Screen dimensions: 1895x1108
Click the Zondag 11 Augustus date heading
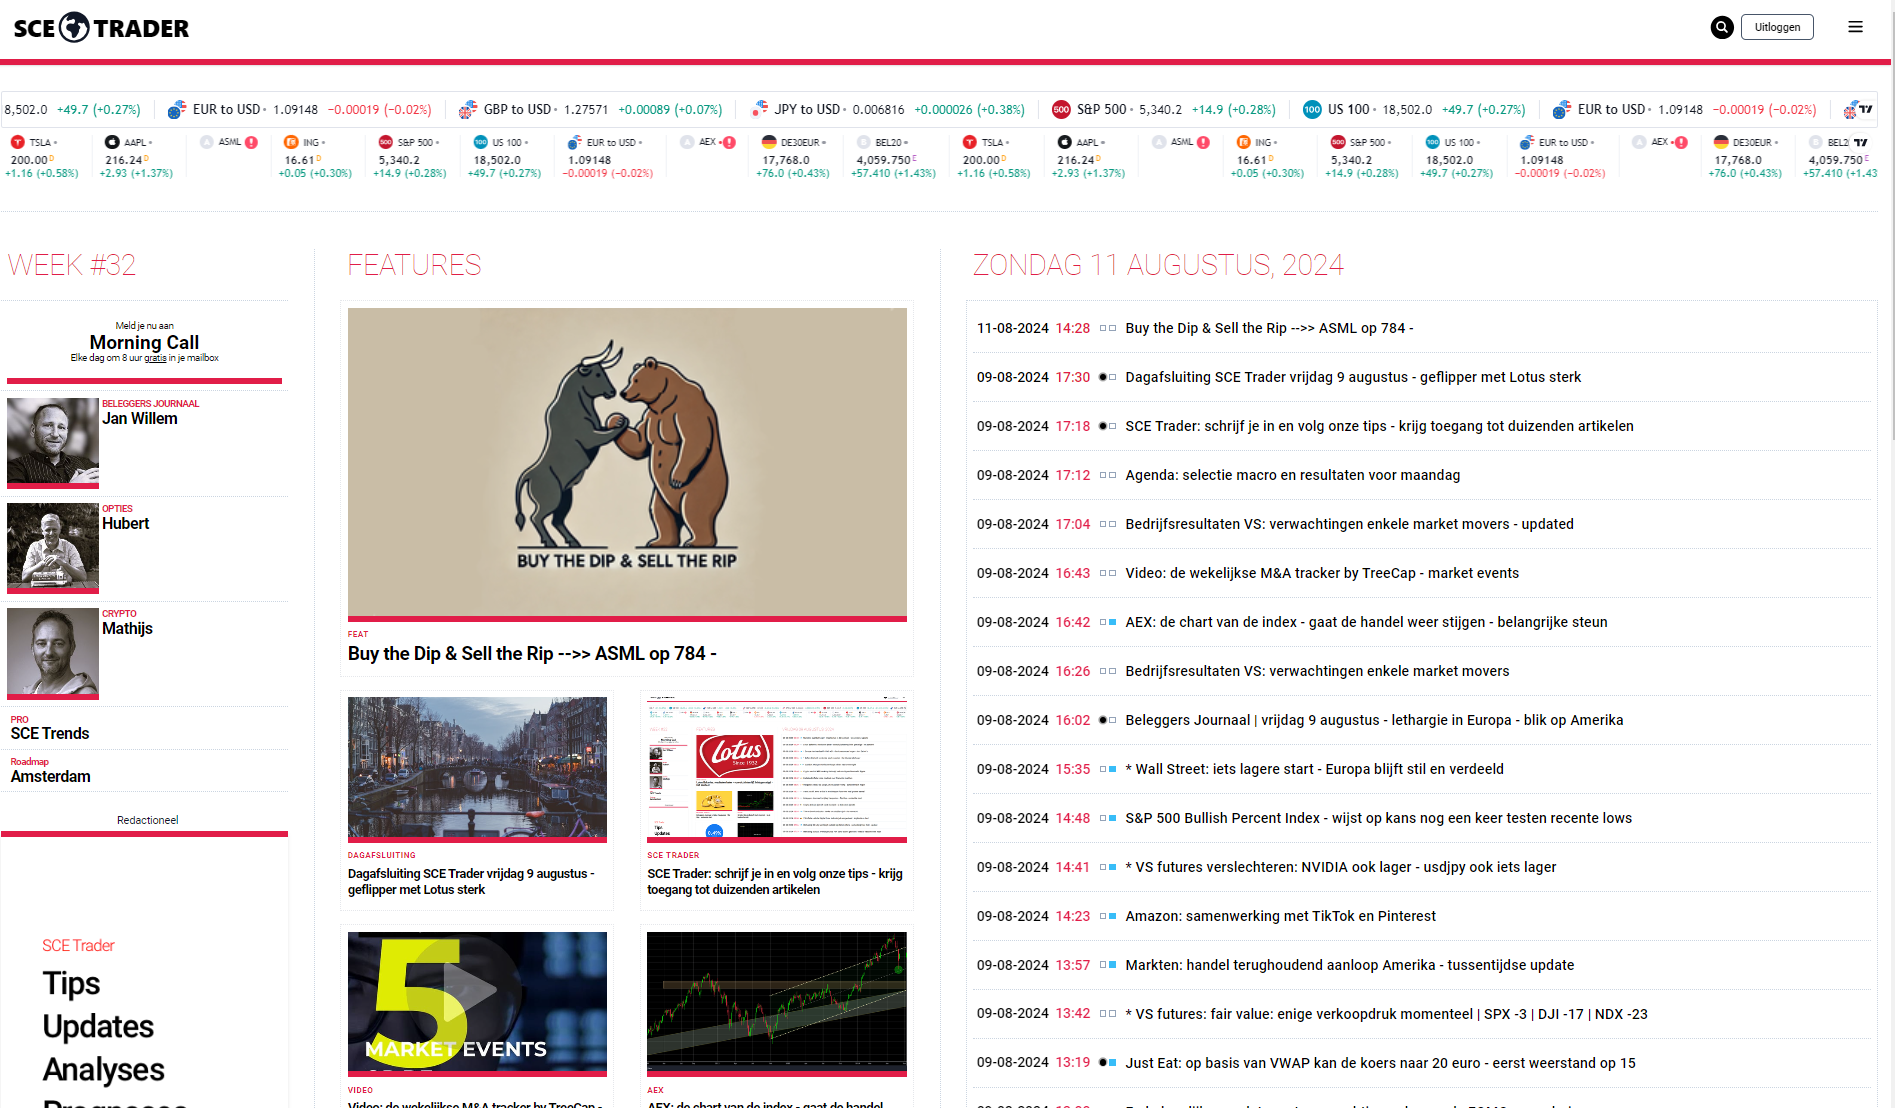point(1159,265)
